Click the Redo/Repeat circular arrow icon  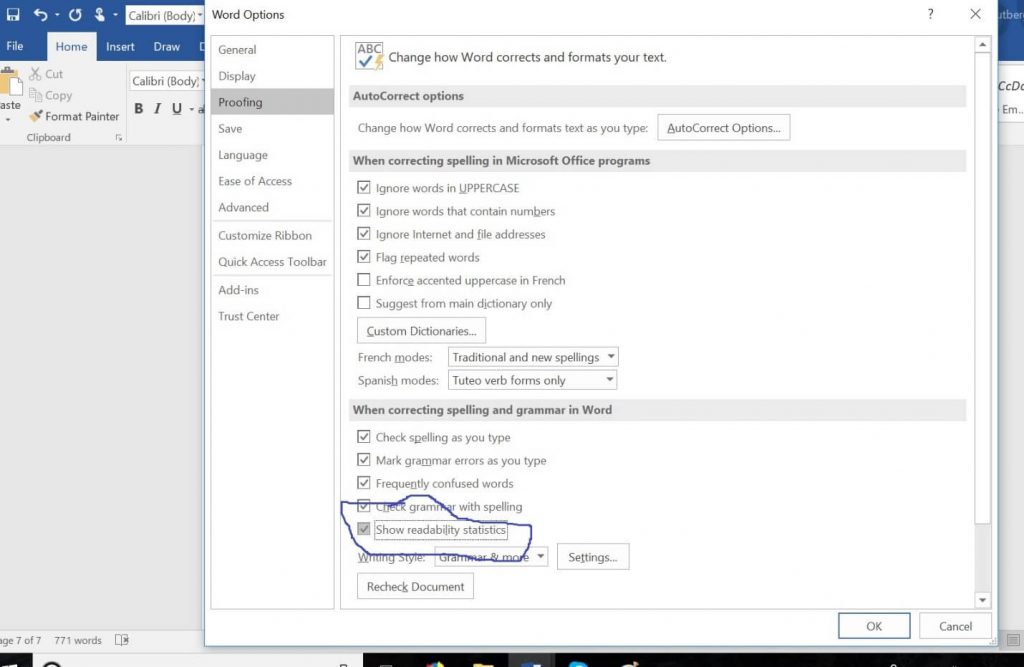pos(75,15)
